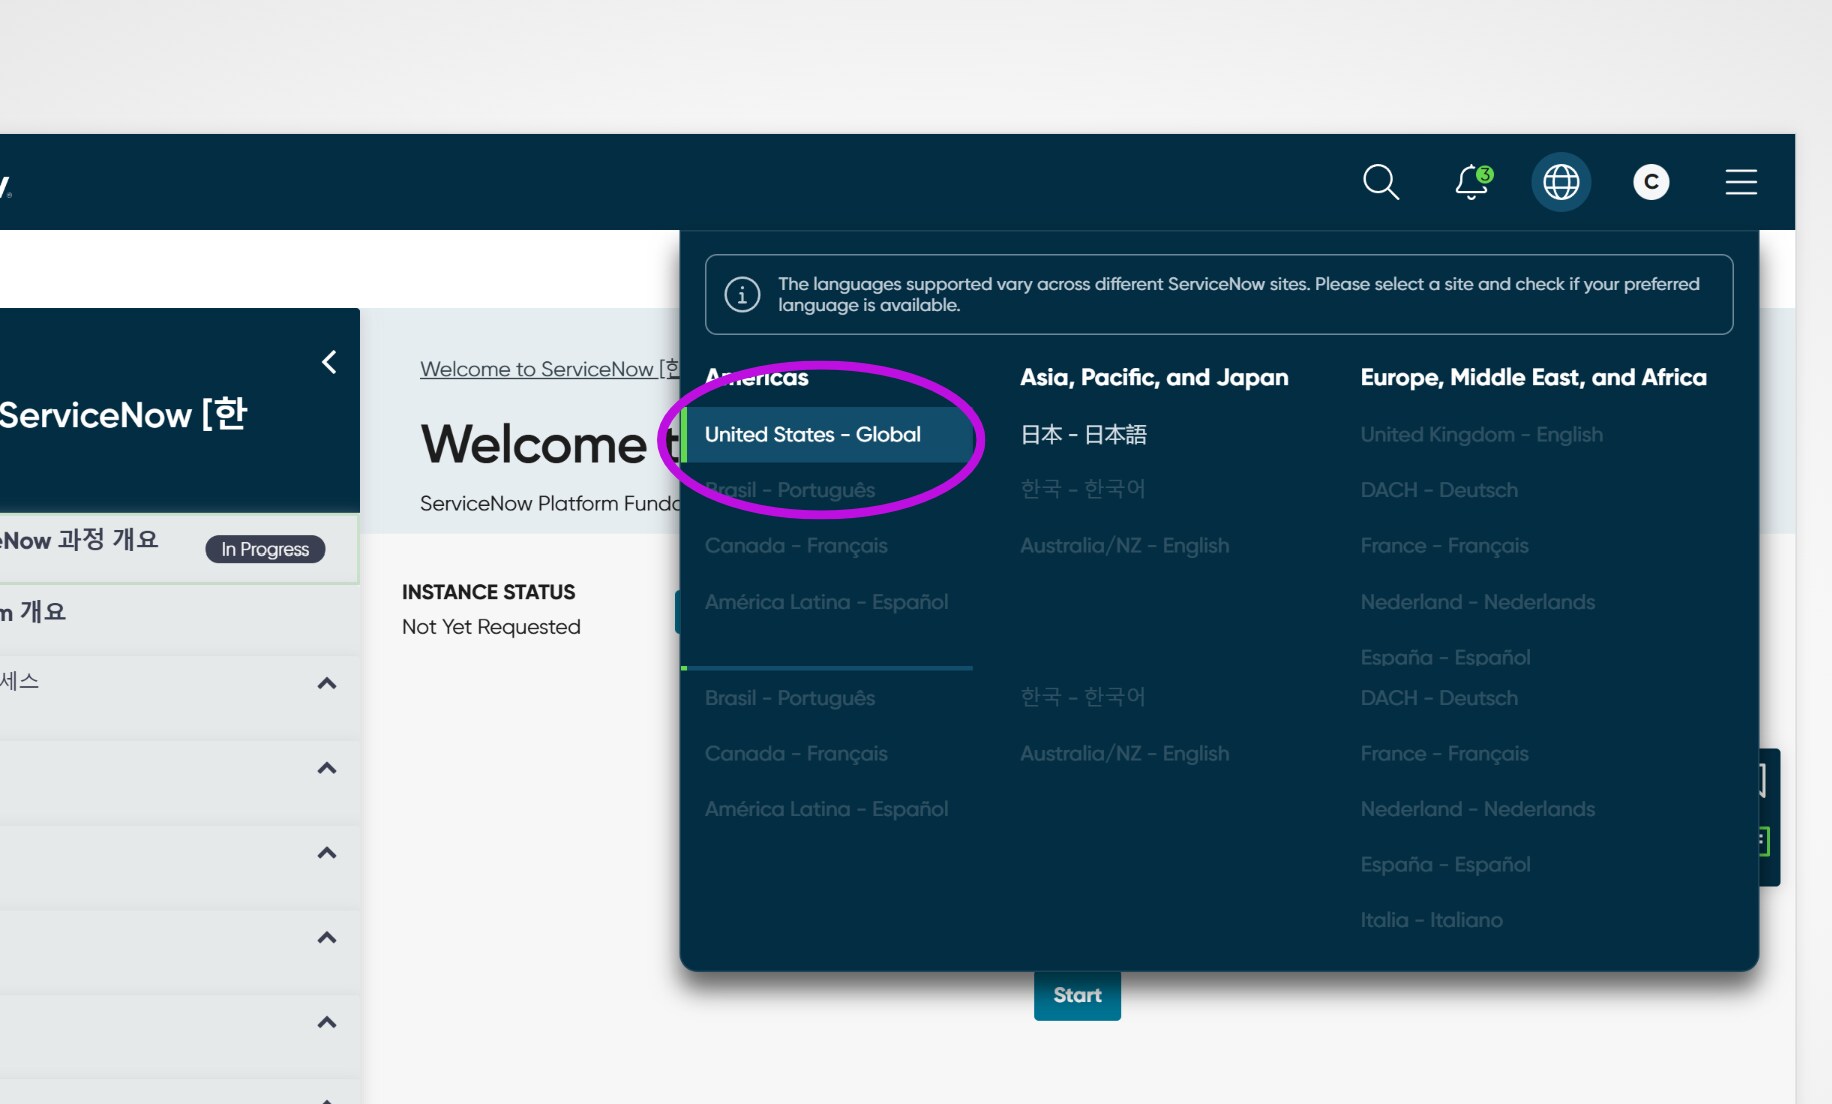The height and width of the screenshot is (1104, 1832).
Task: Choose 日本 - 日本語 under Asia, Pacific, and Japan
Action: tap(1083, 434)
